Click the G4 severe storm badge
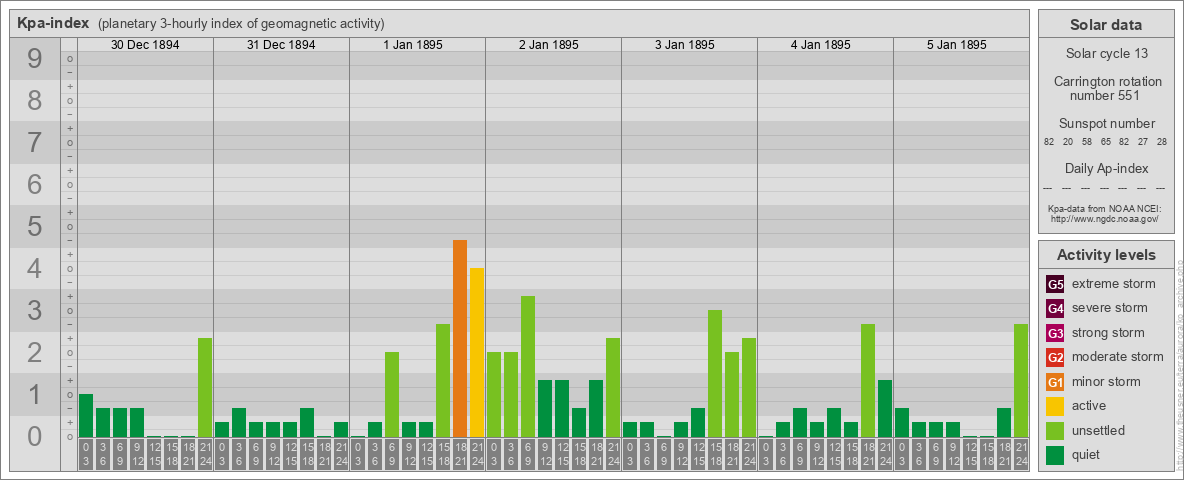This screenshot has height=480, width=1184. click(1055, 308)
